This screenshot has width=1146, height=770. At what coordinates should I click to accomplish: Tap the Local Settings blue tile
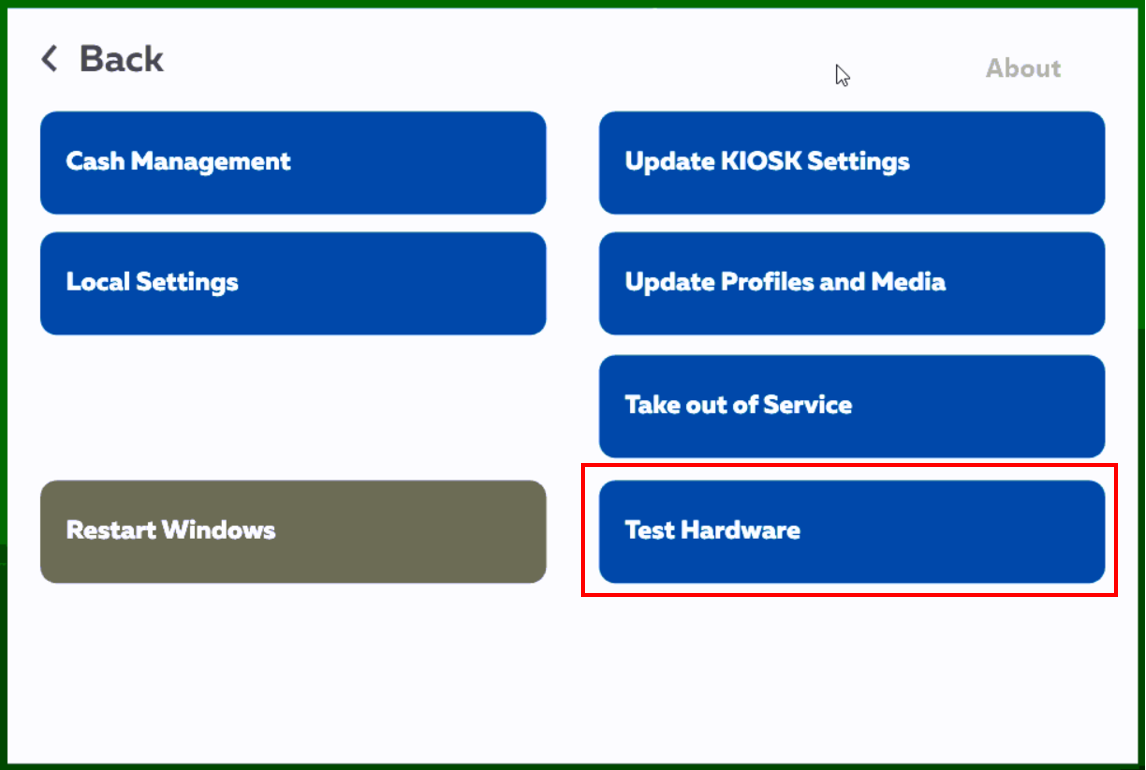pyautogui.click(x=293, y=283)
